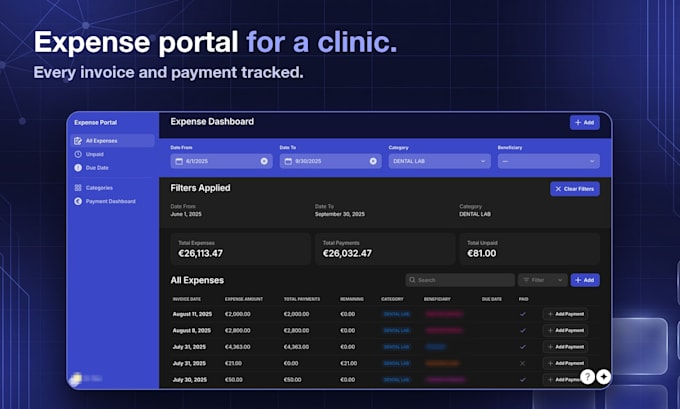Click the Add button in dashboard header
The image size is (680, 409).
pos(585,123)
